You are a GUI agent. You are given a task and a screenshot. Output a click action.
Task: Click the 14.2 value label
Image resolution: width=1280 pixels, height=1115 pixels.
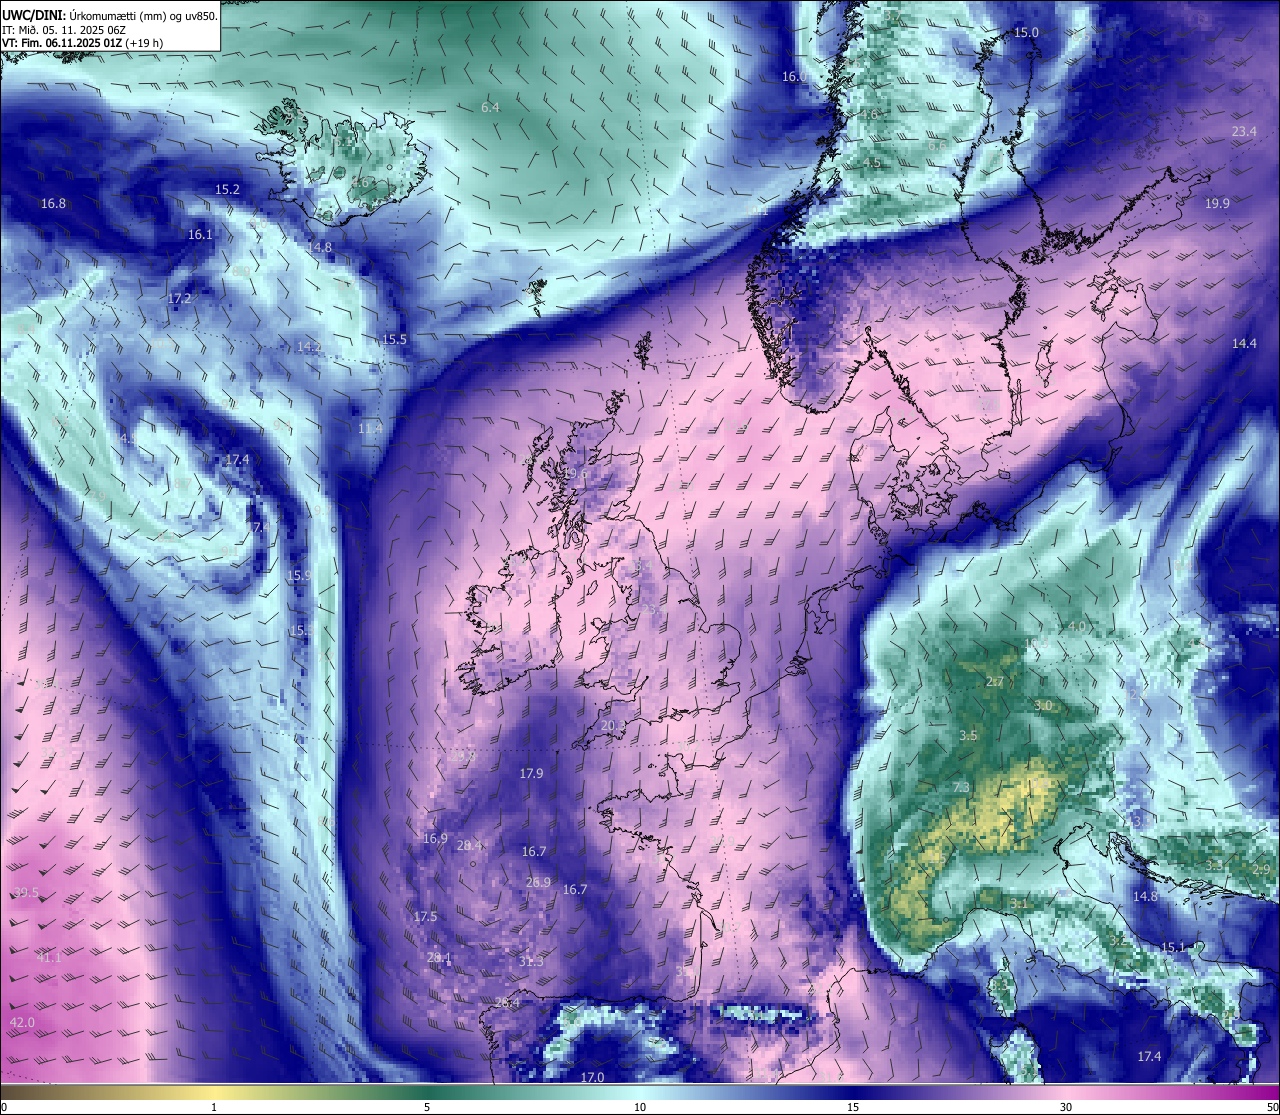[309, 347]
